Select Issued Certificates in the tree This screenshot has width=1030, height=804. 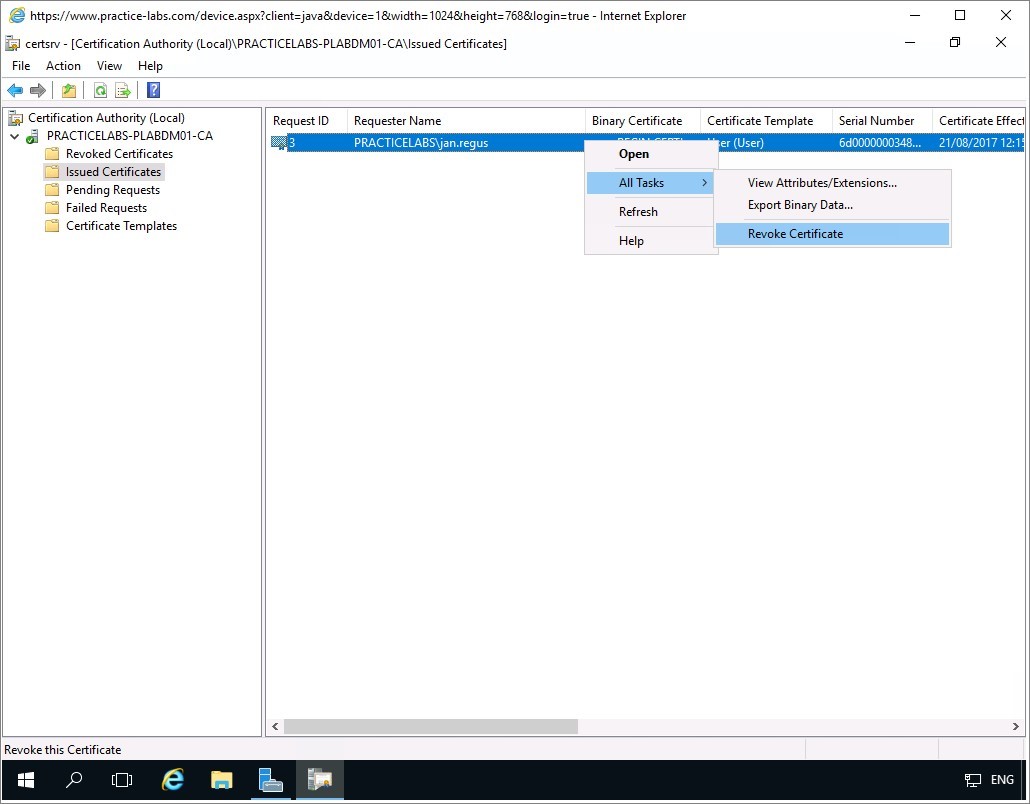(x=113, y=171)
